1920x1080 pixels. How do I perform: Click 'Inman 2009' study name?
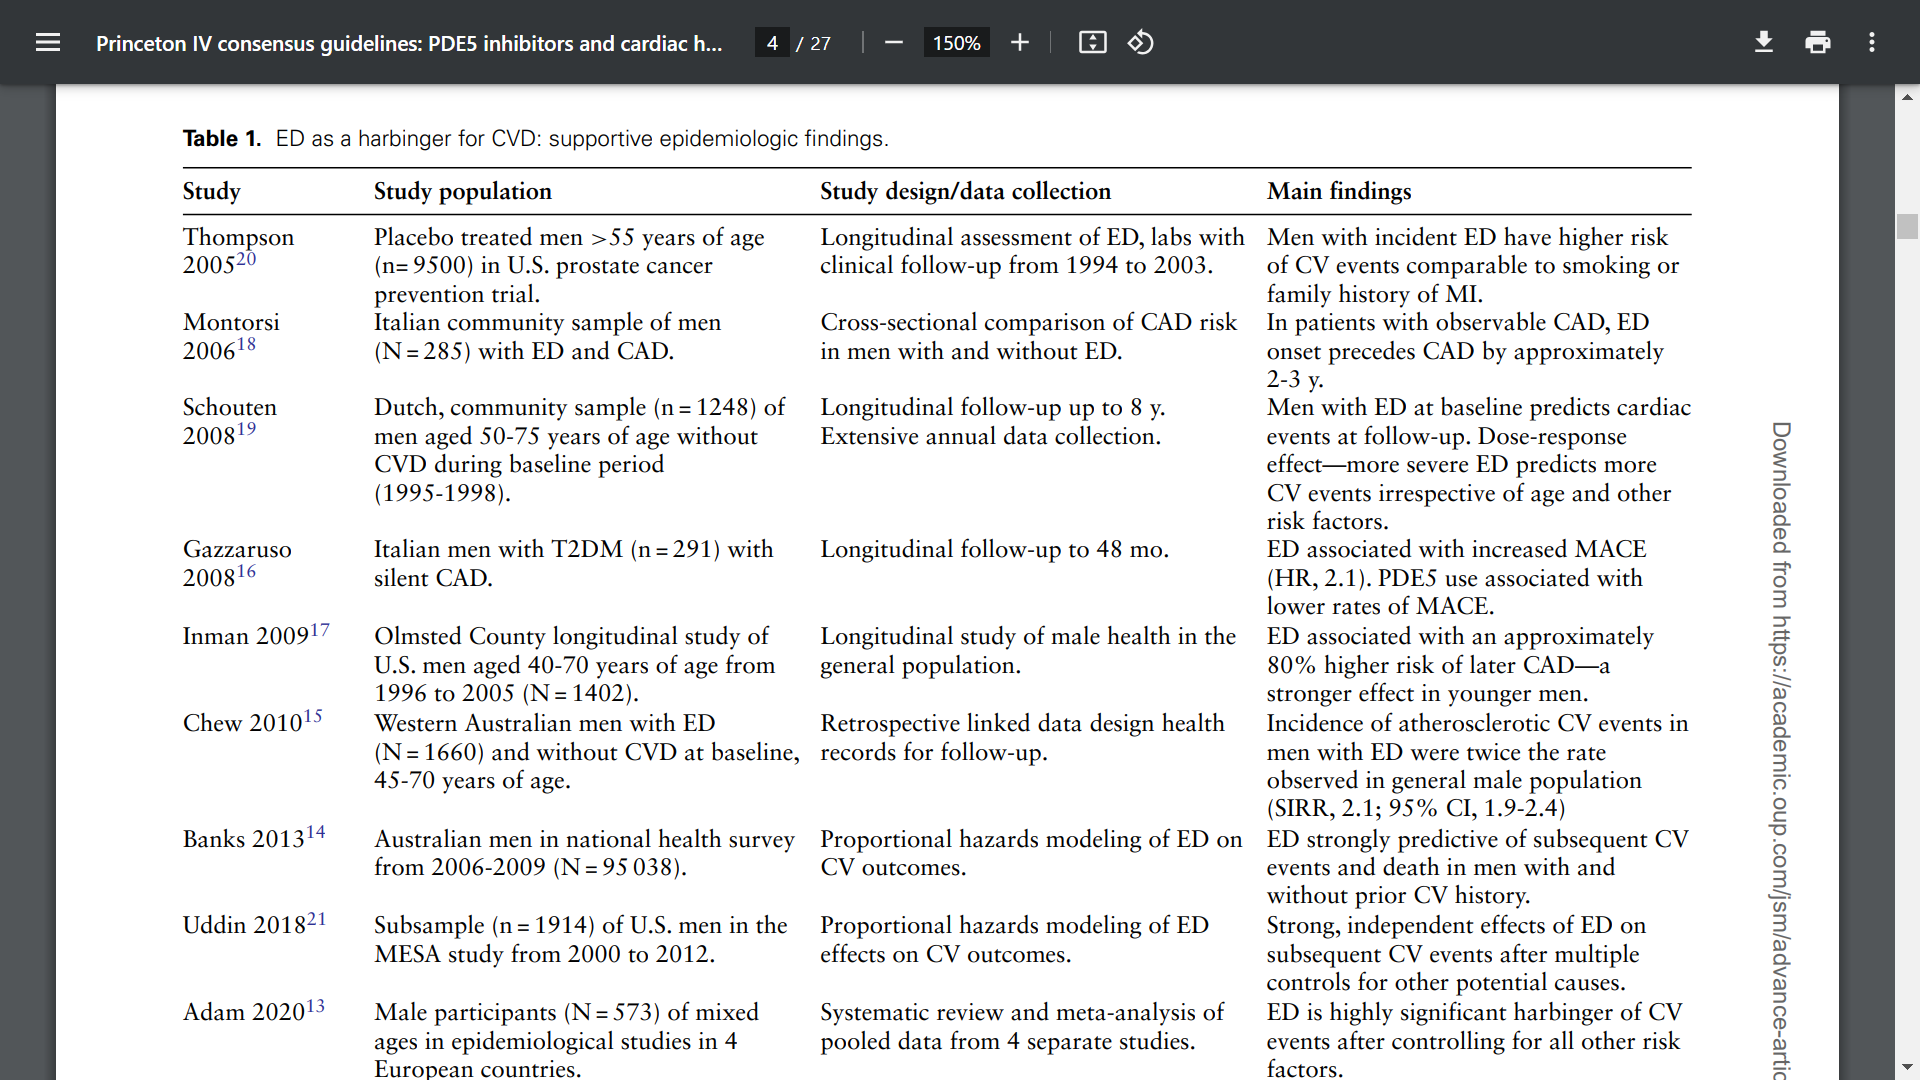(x=246, y=637)
